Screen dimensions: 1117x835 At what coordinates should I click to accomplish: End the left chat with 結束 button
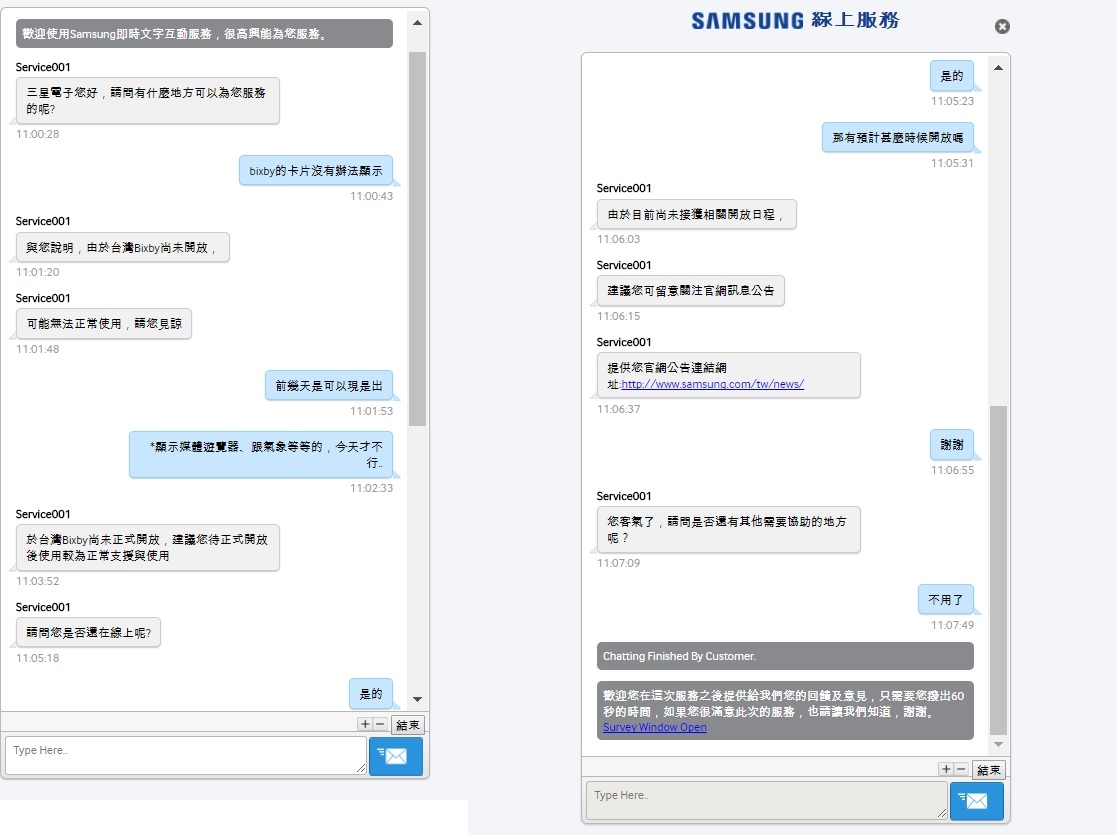coord(408,725)
